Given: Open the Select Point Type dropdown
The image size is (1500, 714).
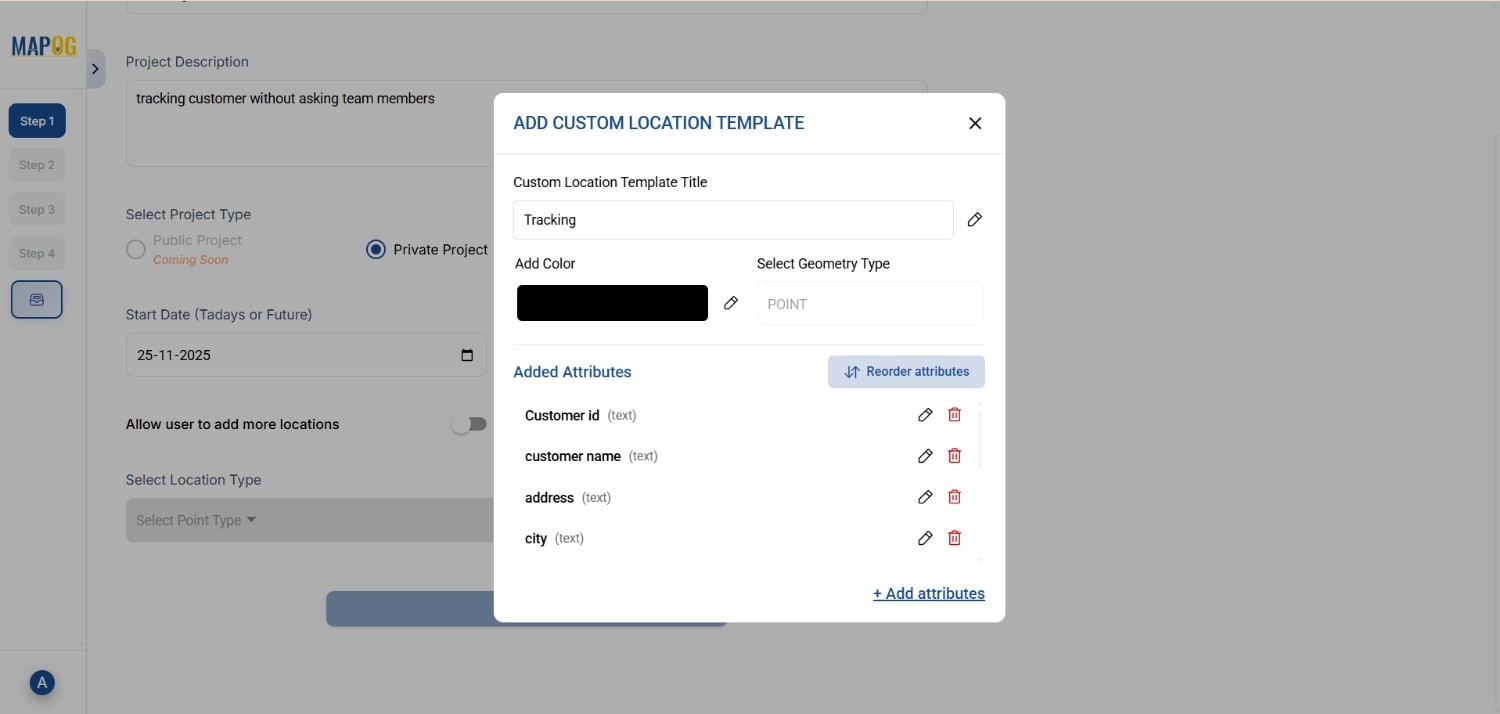Looking at the screenshot, I should (x=195, y=519).
